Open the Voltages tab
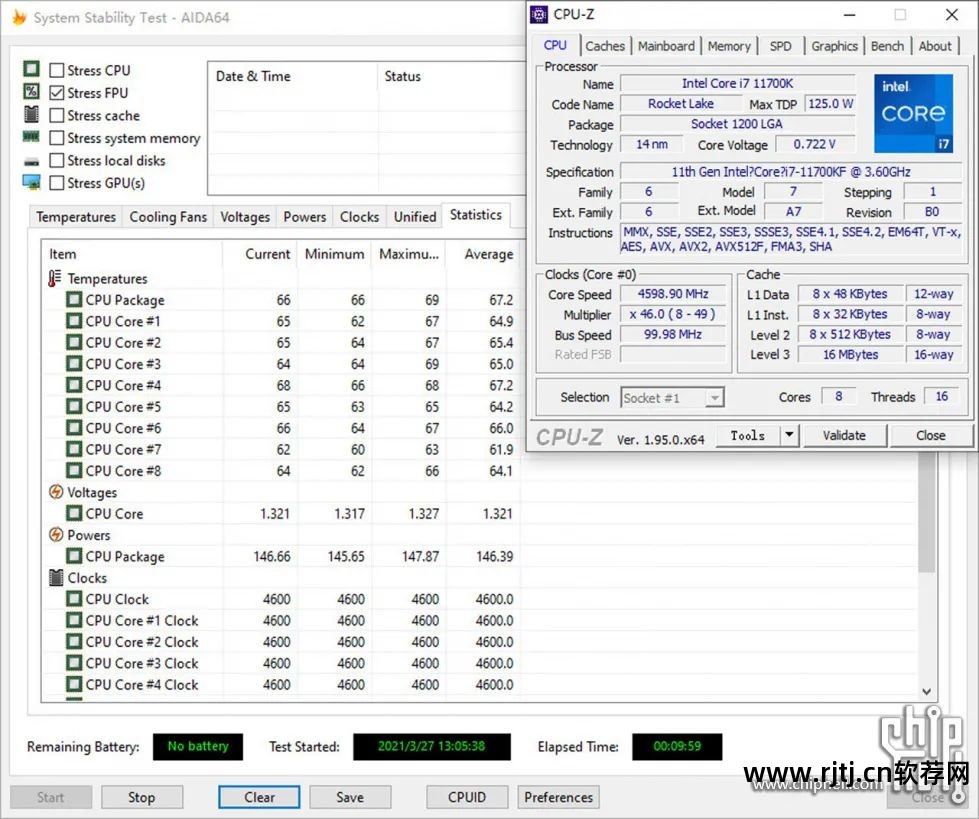979x819 pixels. 245,217
